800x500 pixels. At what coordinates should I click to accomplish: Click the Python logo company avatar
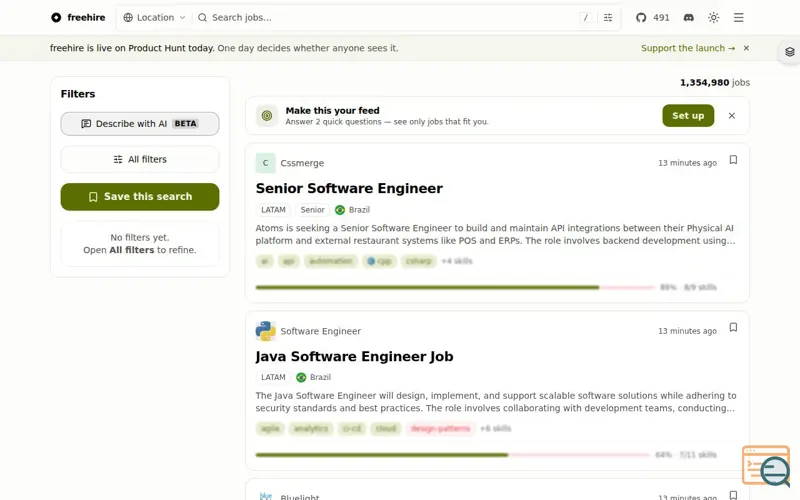265,331
